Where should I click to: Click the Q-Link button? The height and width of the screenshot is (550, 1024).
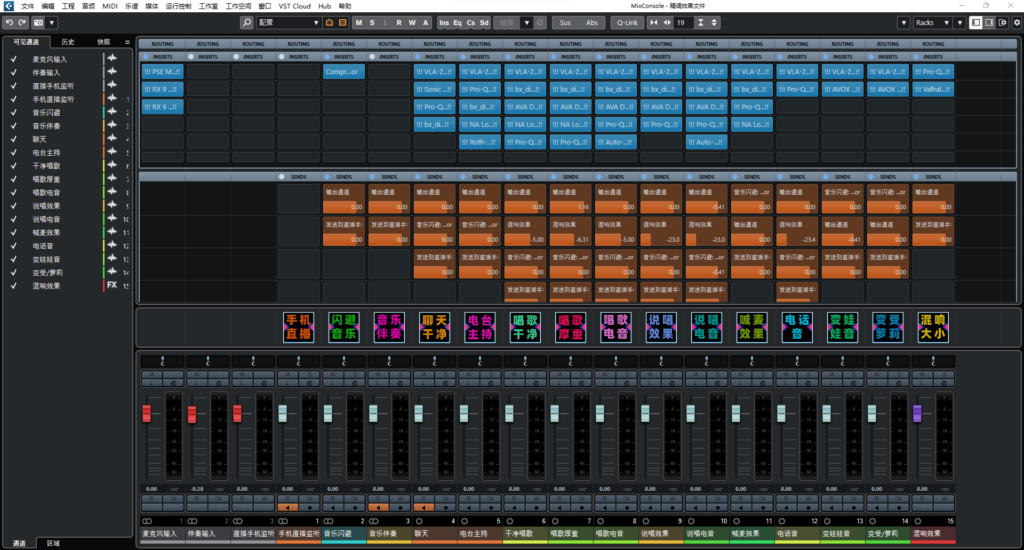click(626, 22)
